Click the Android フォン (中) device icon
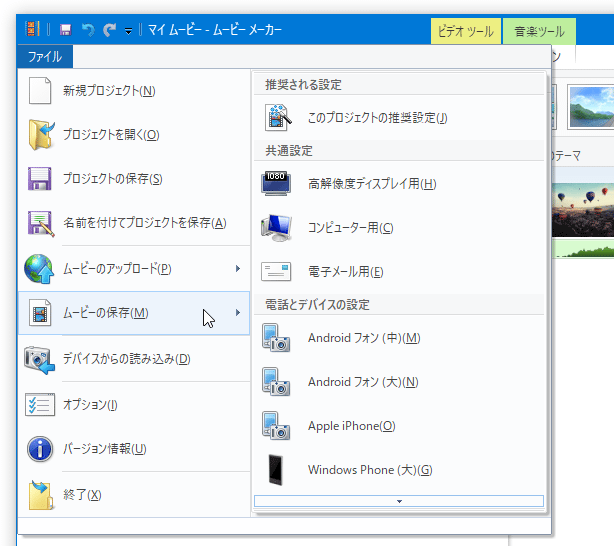614x546 pixels. pyautogui.click(x=276, y=338)
